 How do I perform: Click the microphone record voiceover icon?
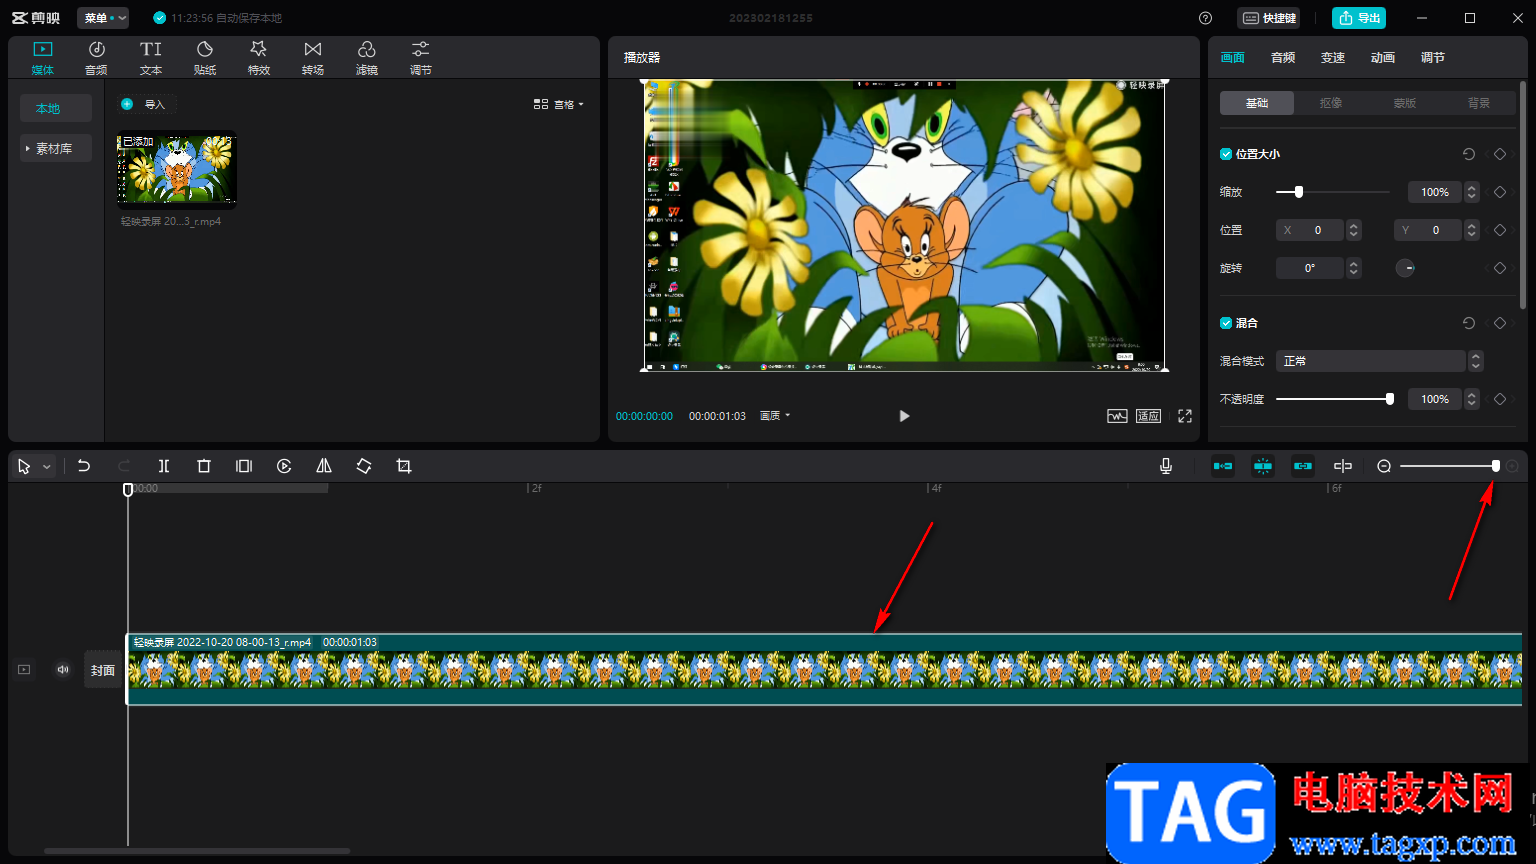[1166, 466]
